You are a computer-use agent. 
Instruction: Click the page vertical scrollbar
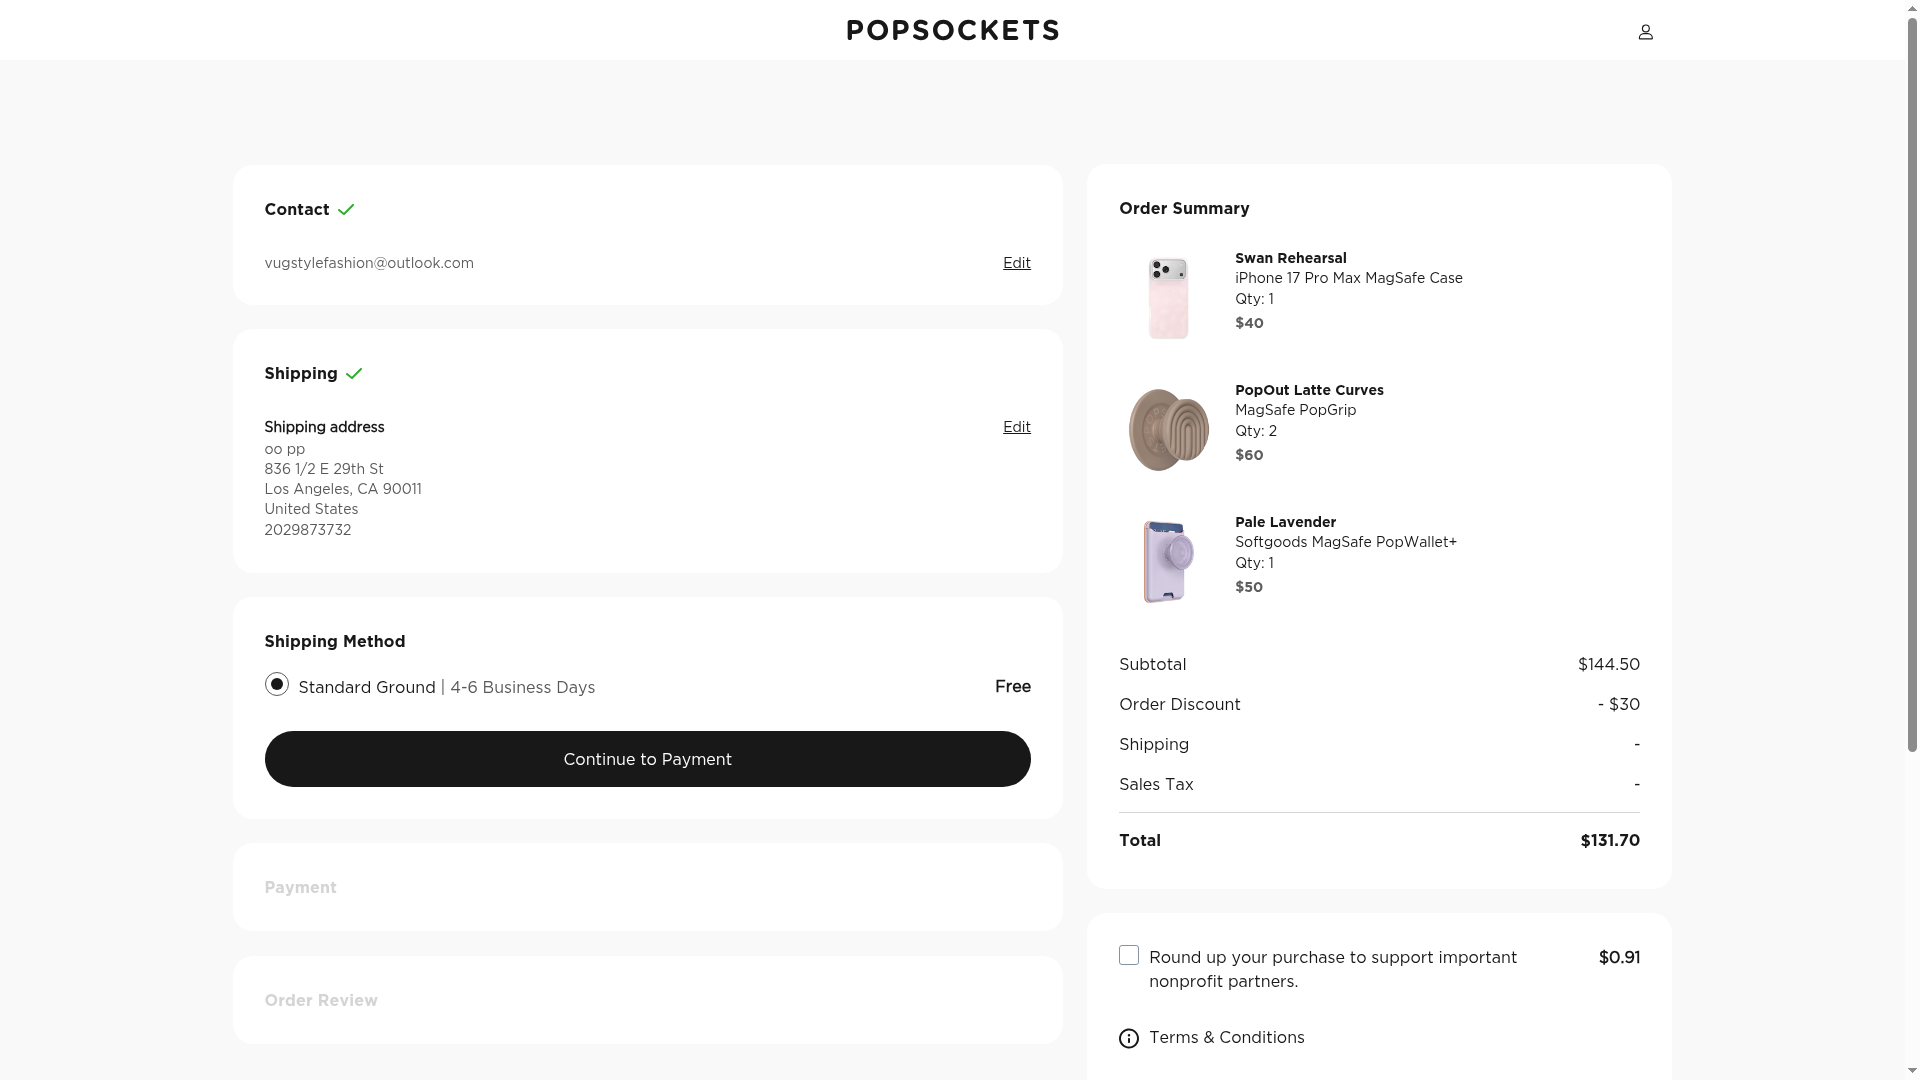tap(1912, 400)
